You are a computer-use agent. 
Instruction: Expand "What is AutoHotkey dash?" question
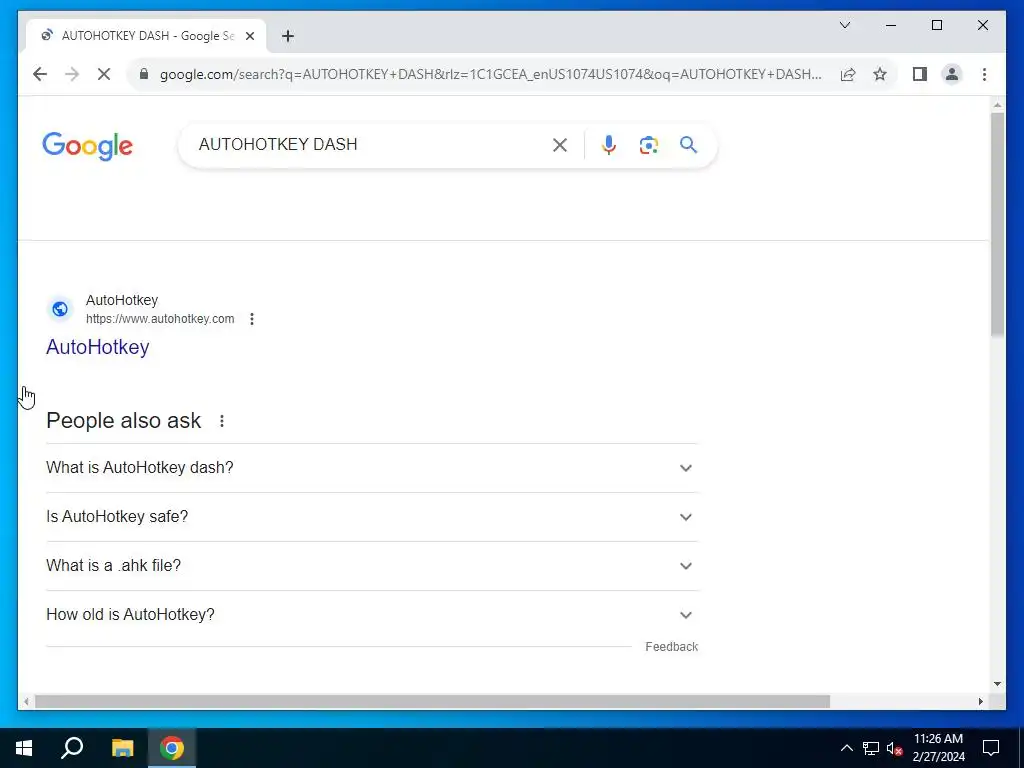click(372, 468)
